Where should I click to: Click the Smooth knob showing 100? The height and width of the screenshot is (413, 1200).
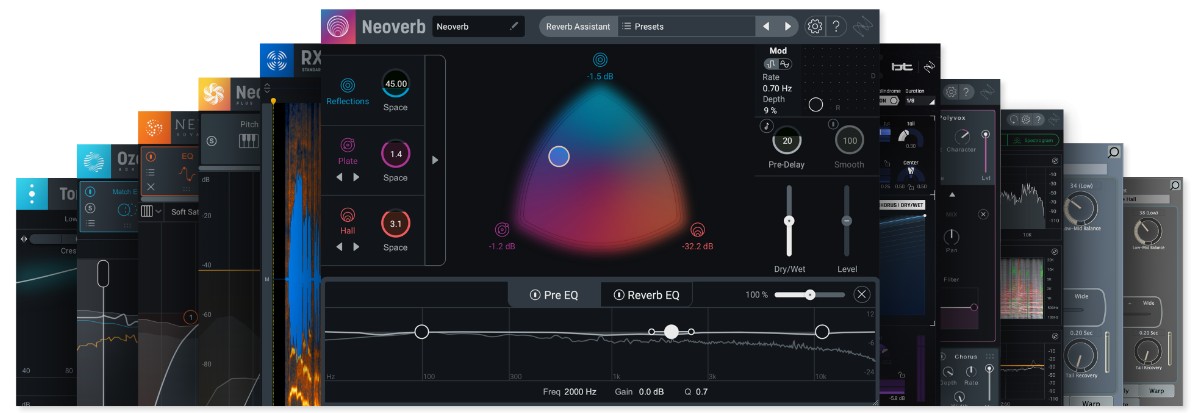(849, 140)
